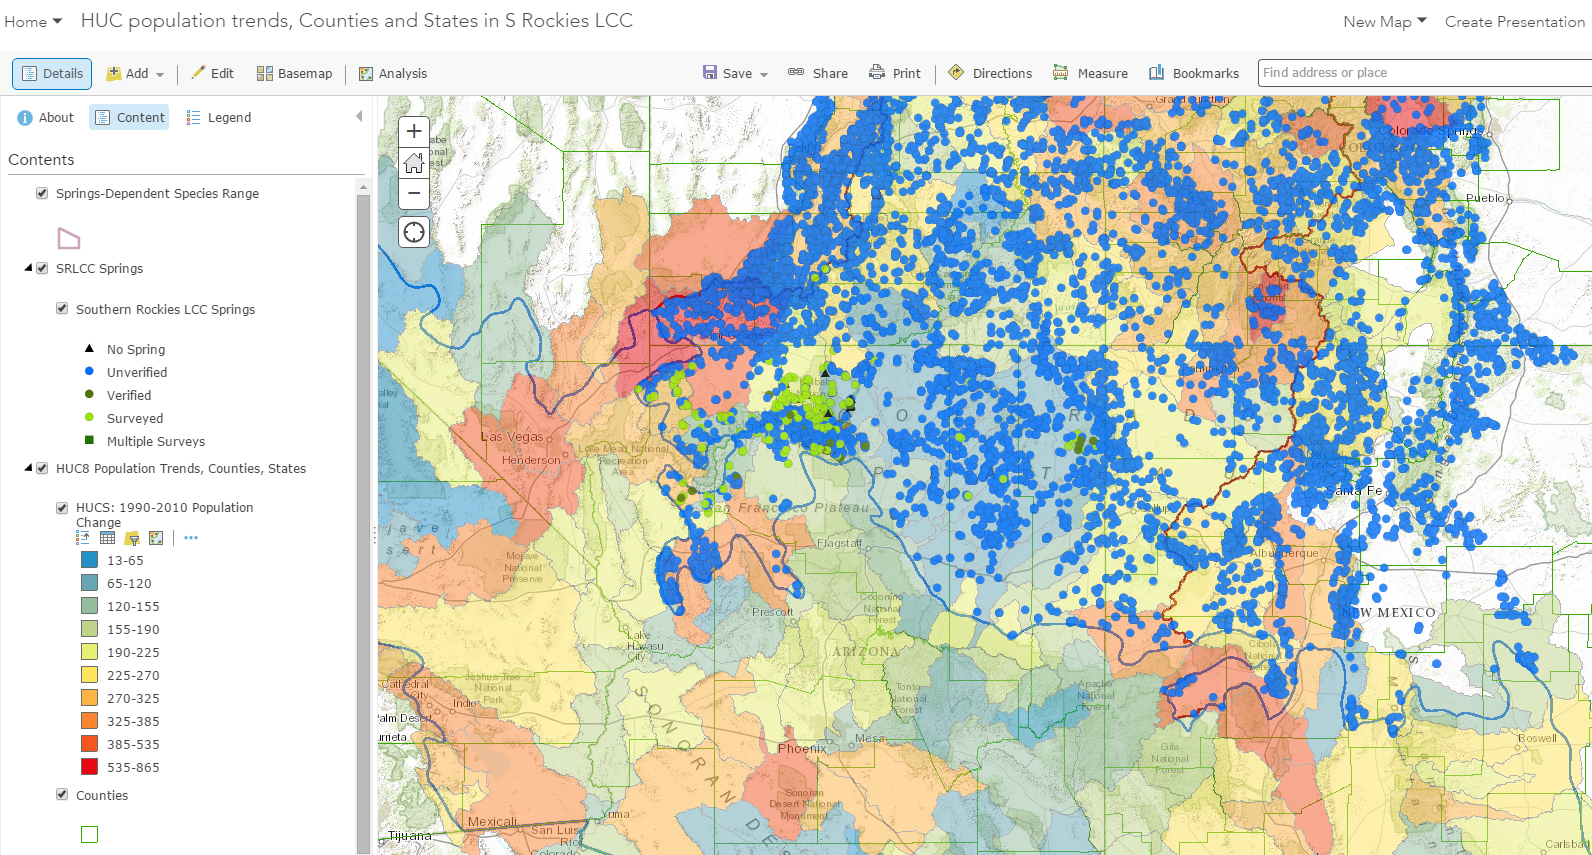Image resolution: width=1592 pixels, height=855 pixels.
Task: Open the Details panel button
Action: coord(52,74)
